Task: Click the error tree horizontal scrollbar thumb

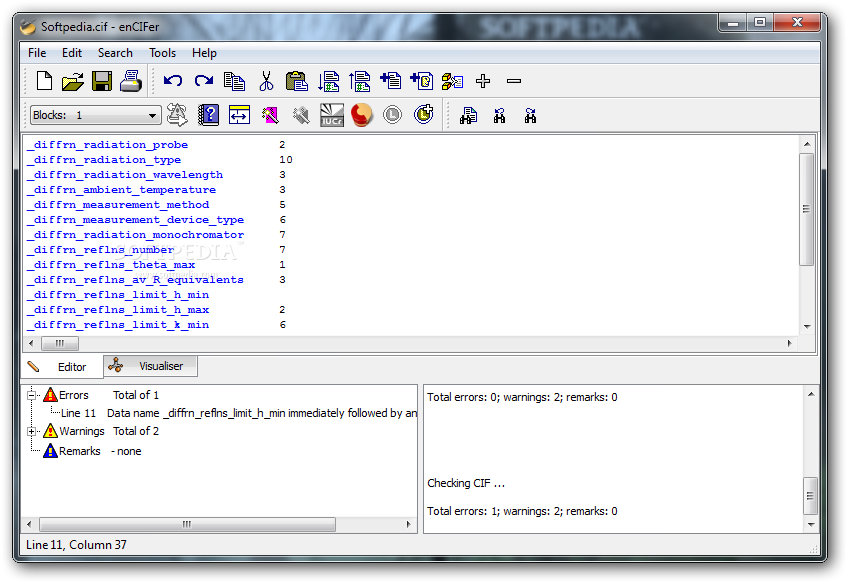Action: pos(187,525)
